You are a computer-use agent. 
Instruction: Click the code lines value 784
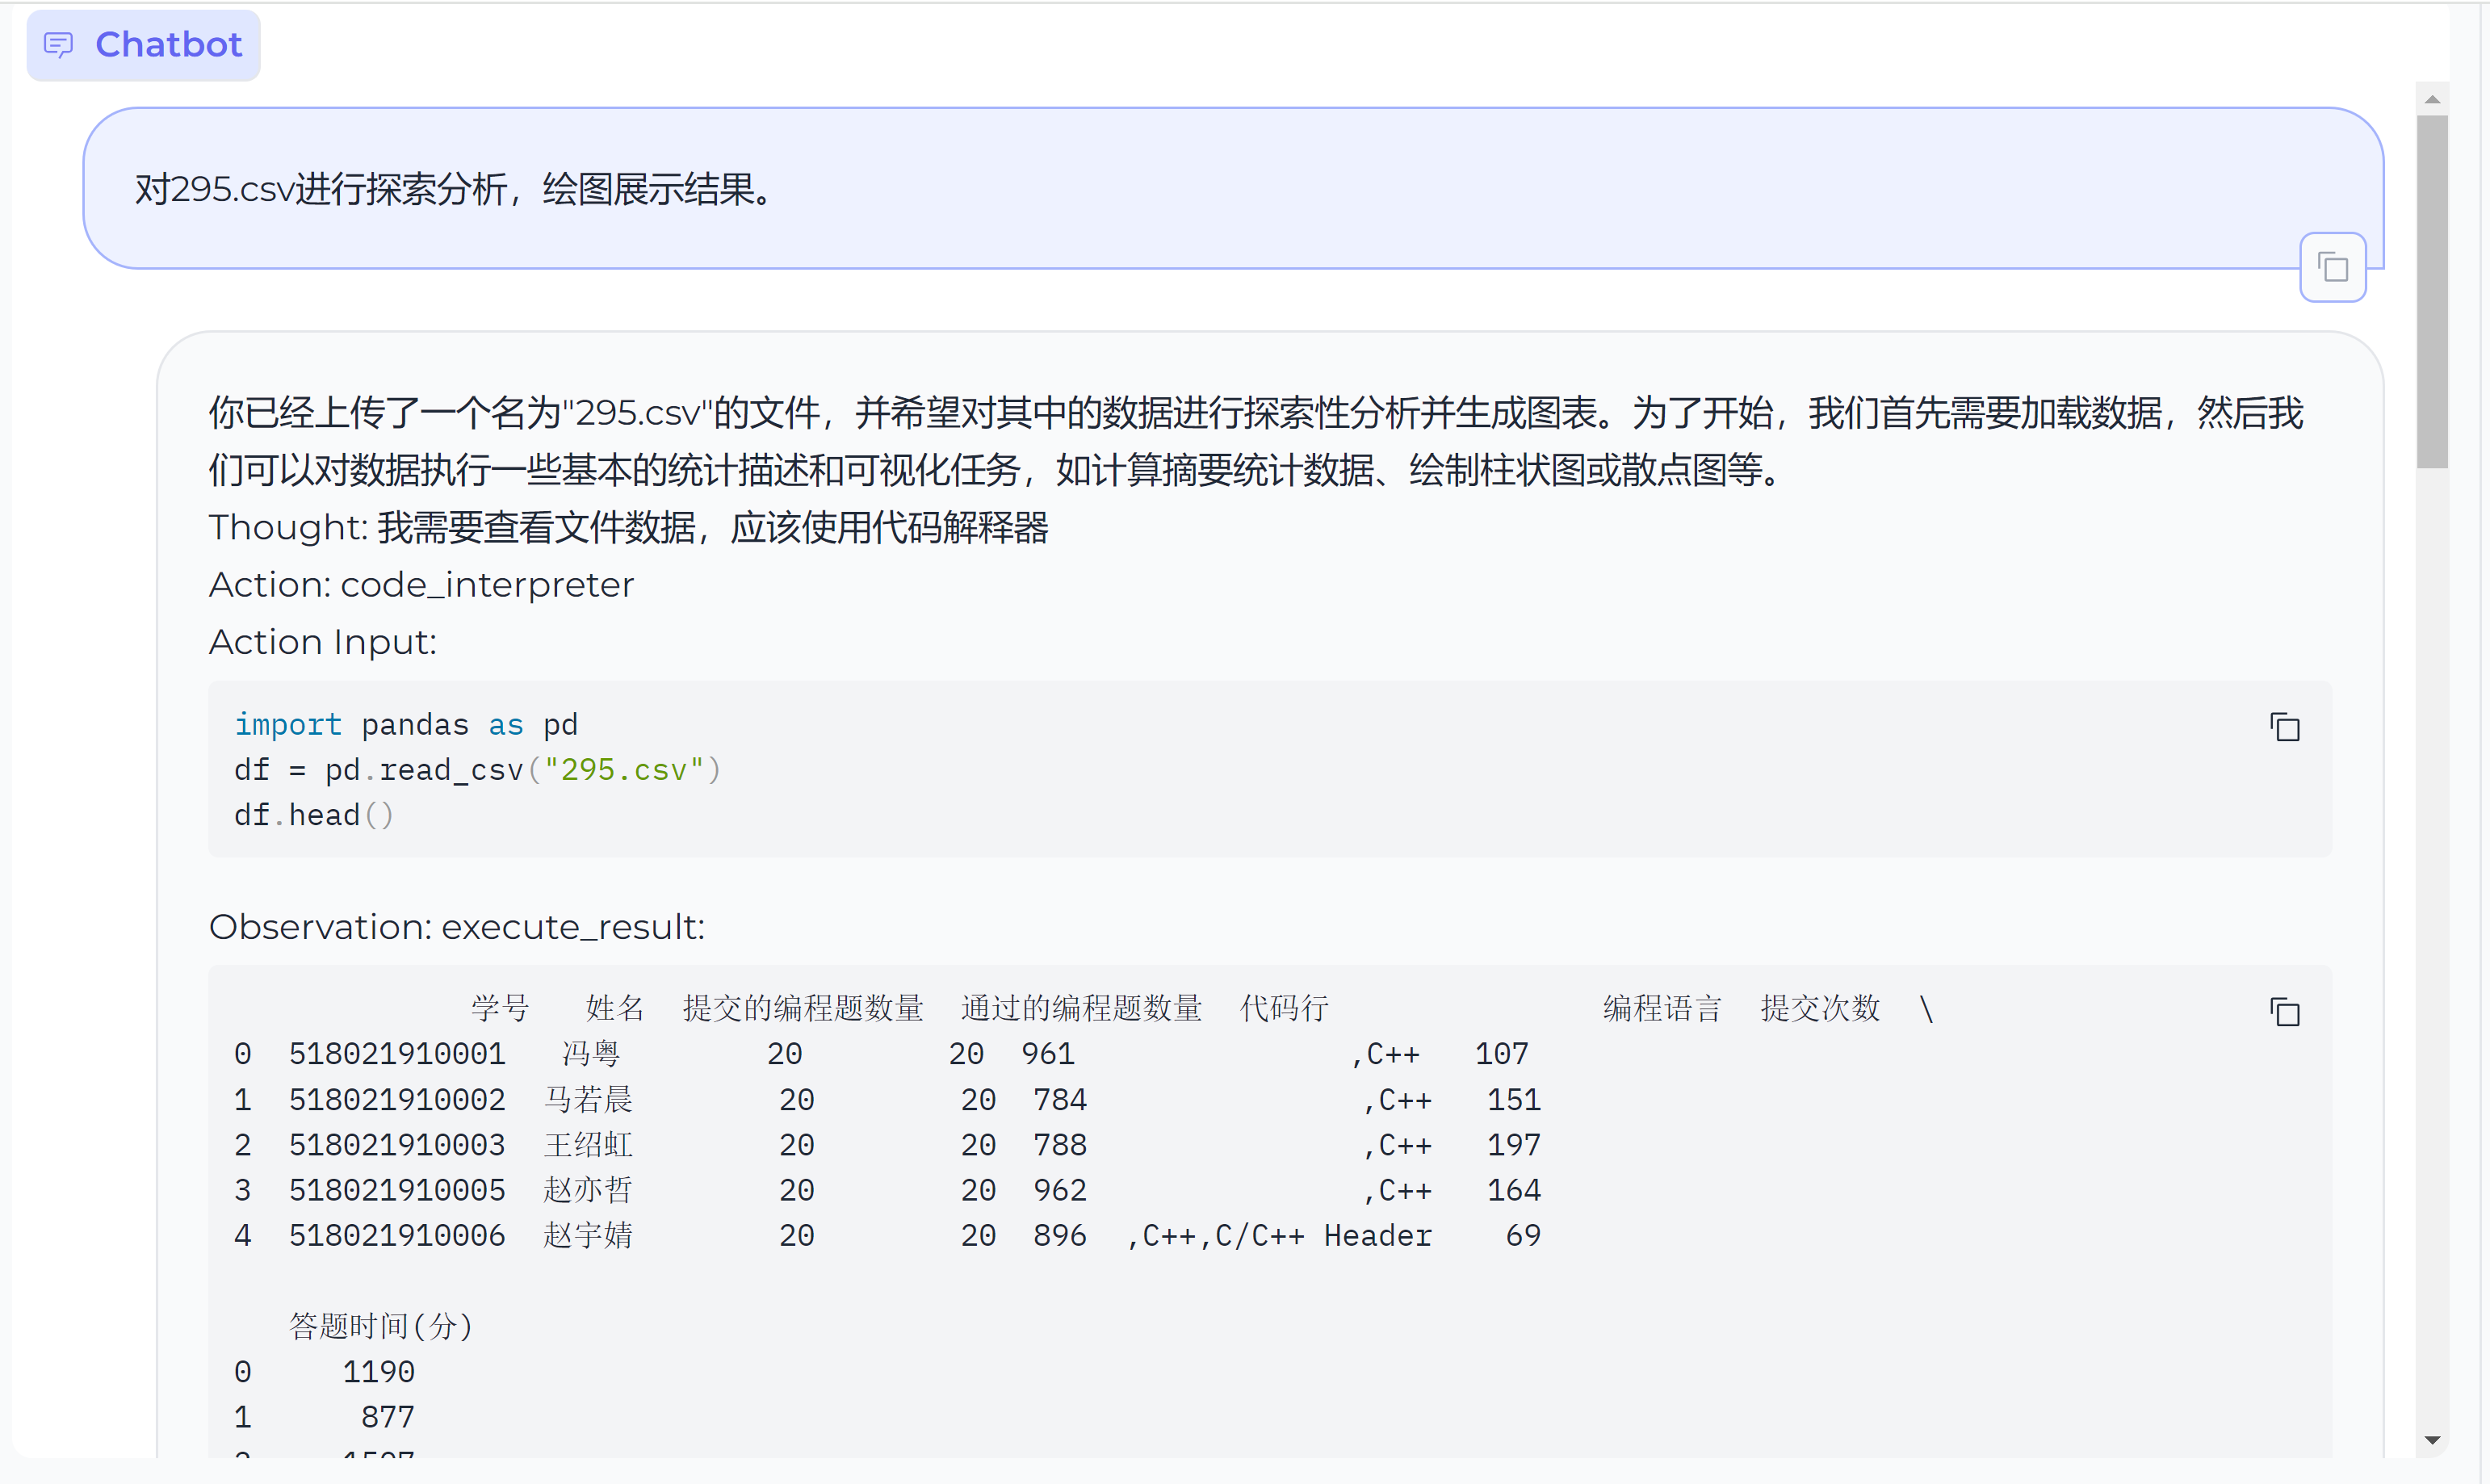tap(1060, 1100)
